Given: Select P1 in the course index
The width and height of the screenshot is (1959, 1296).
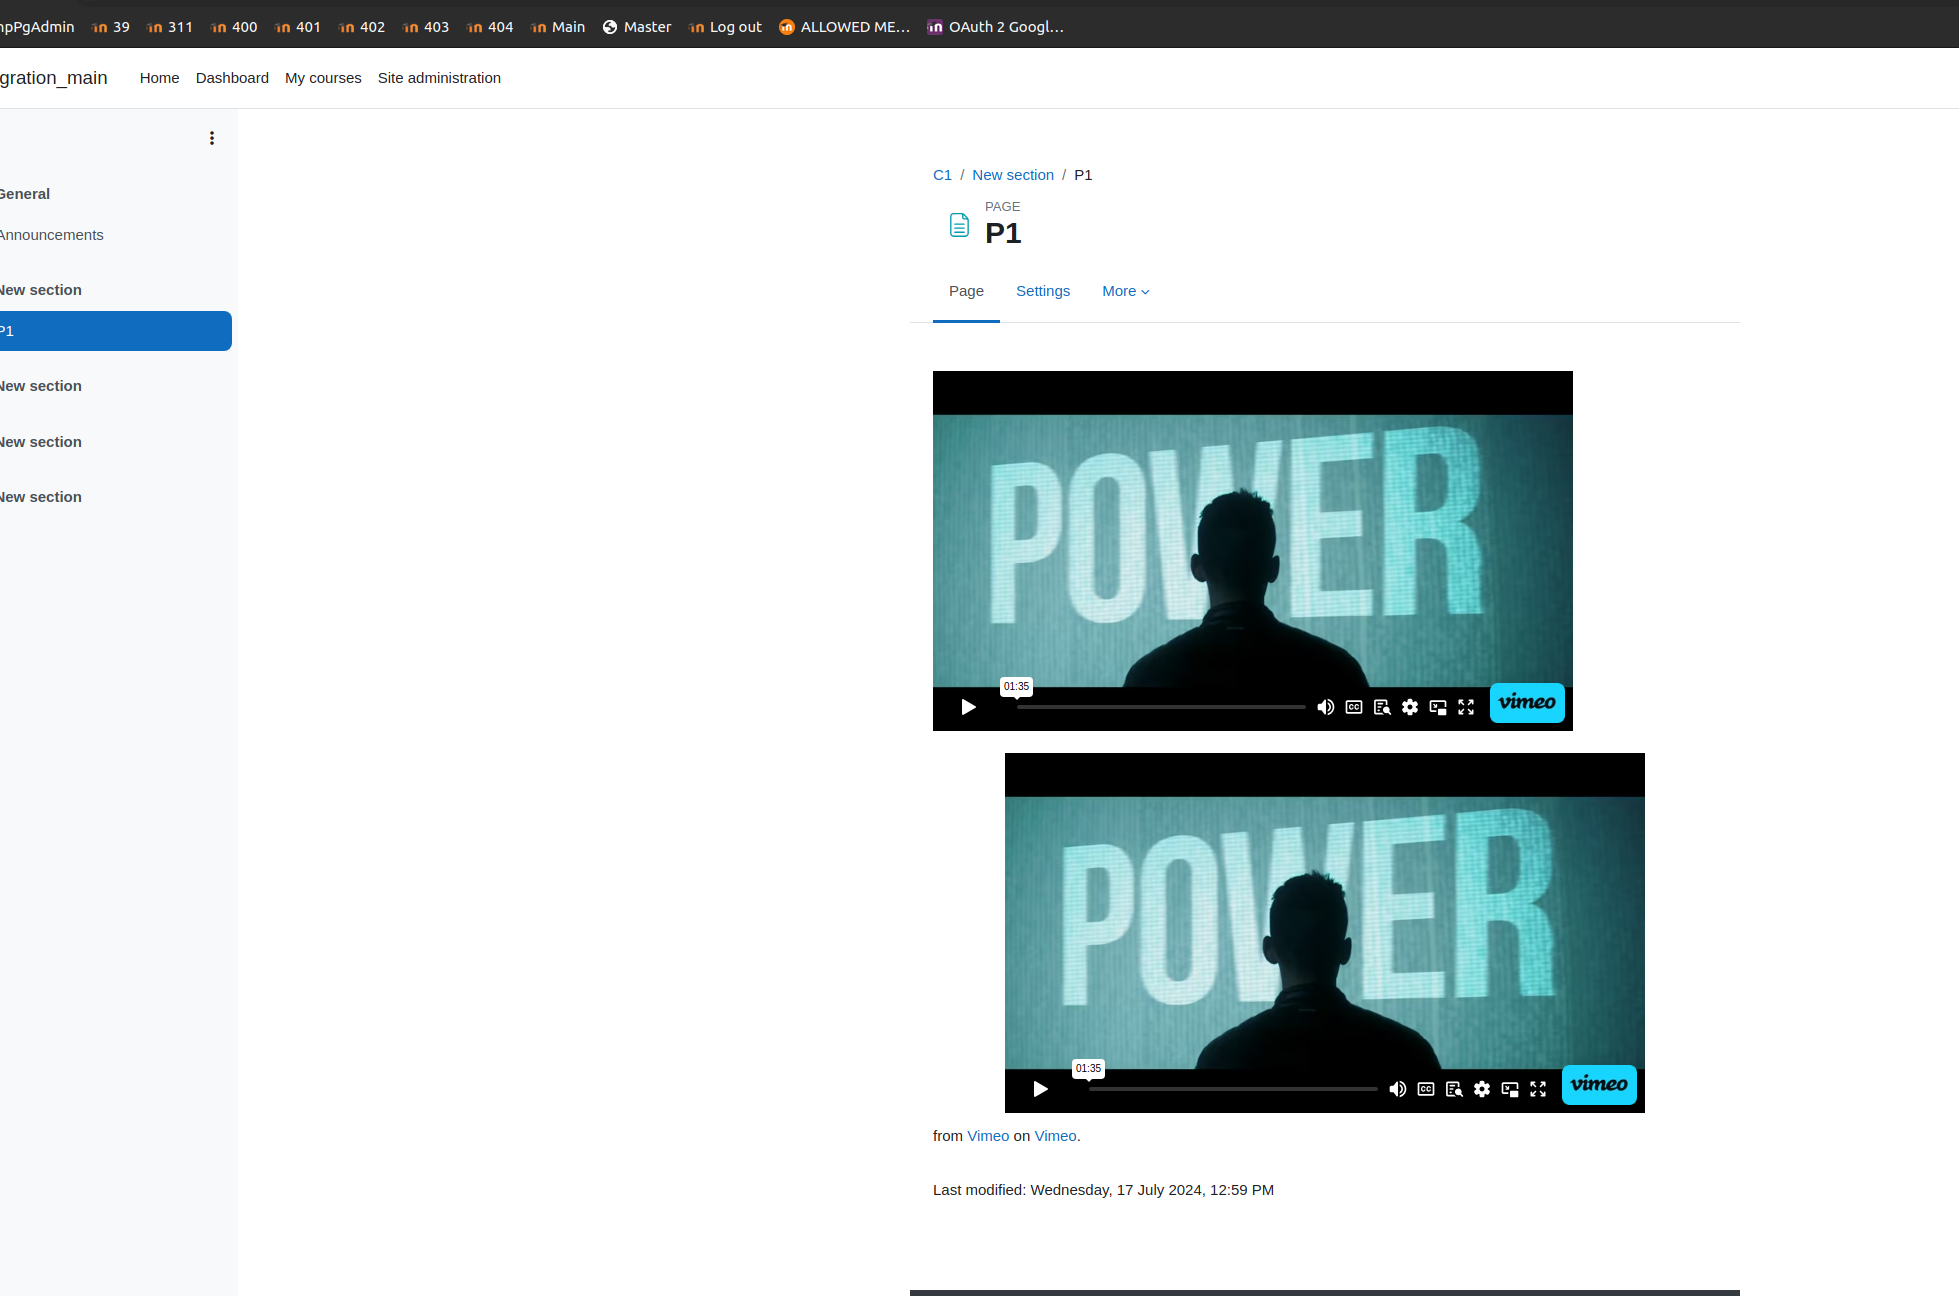Looking at the screenshot, I should pos(116,331).
